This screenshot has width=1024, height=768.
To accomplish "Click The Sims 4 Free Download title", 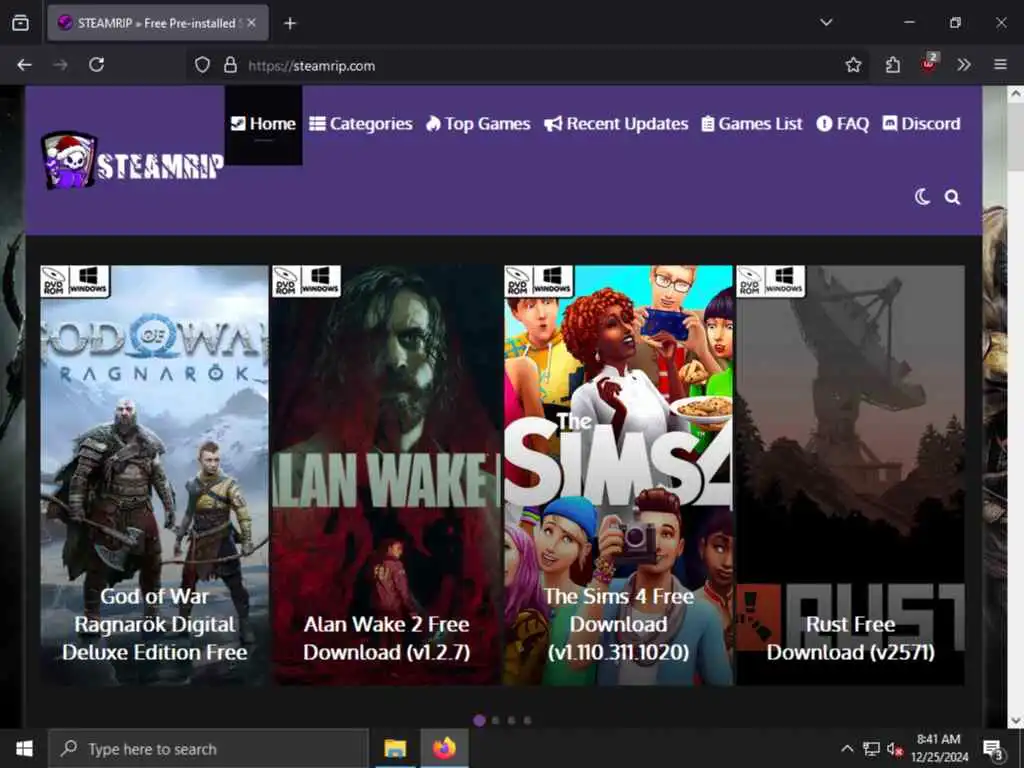I will coord(618,624).
